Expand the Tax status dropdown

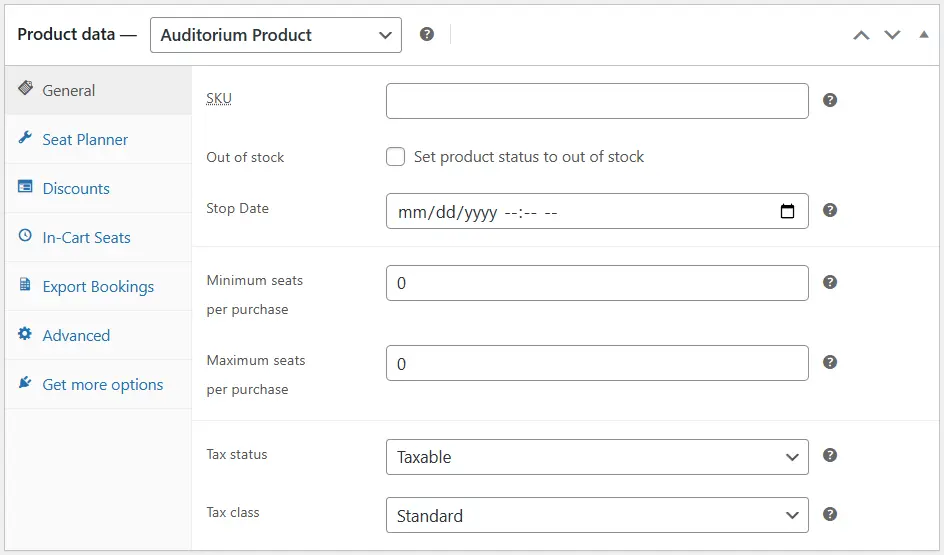[596, 457]
